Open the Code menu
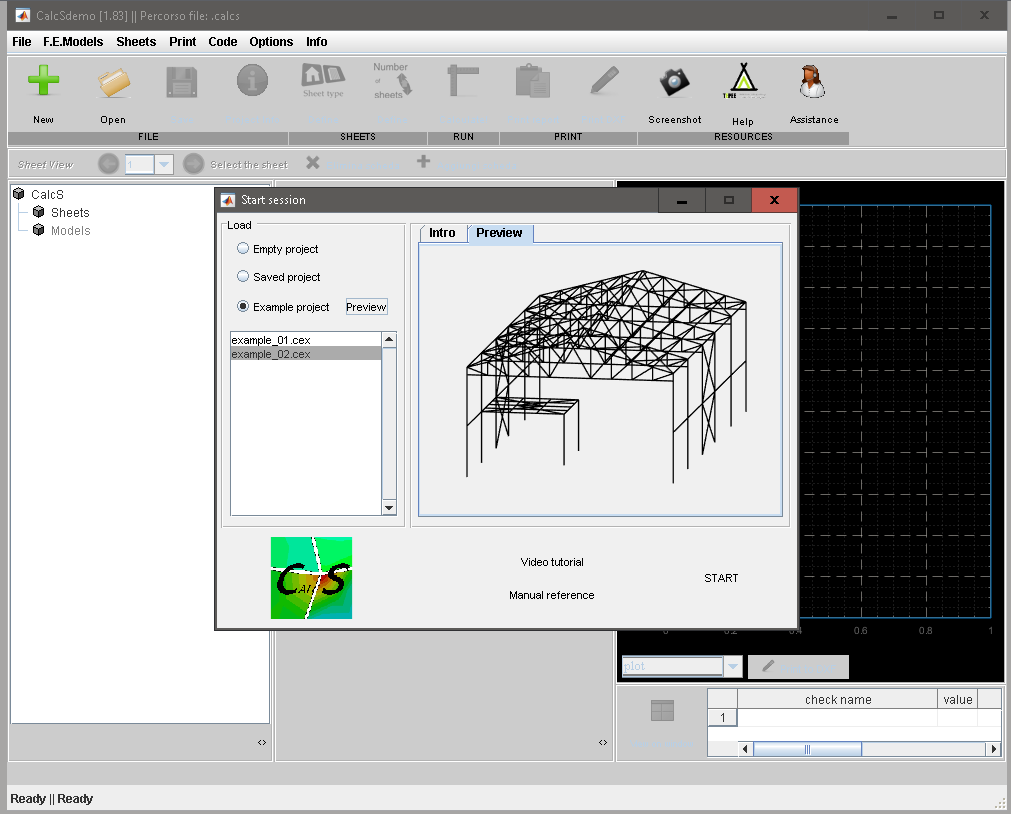Image resolution: width=1011 pixels, height=814 pixels. pos(222,42)
